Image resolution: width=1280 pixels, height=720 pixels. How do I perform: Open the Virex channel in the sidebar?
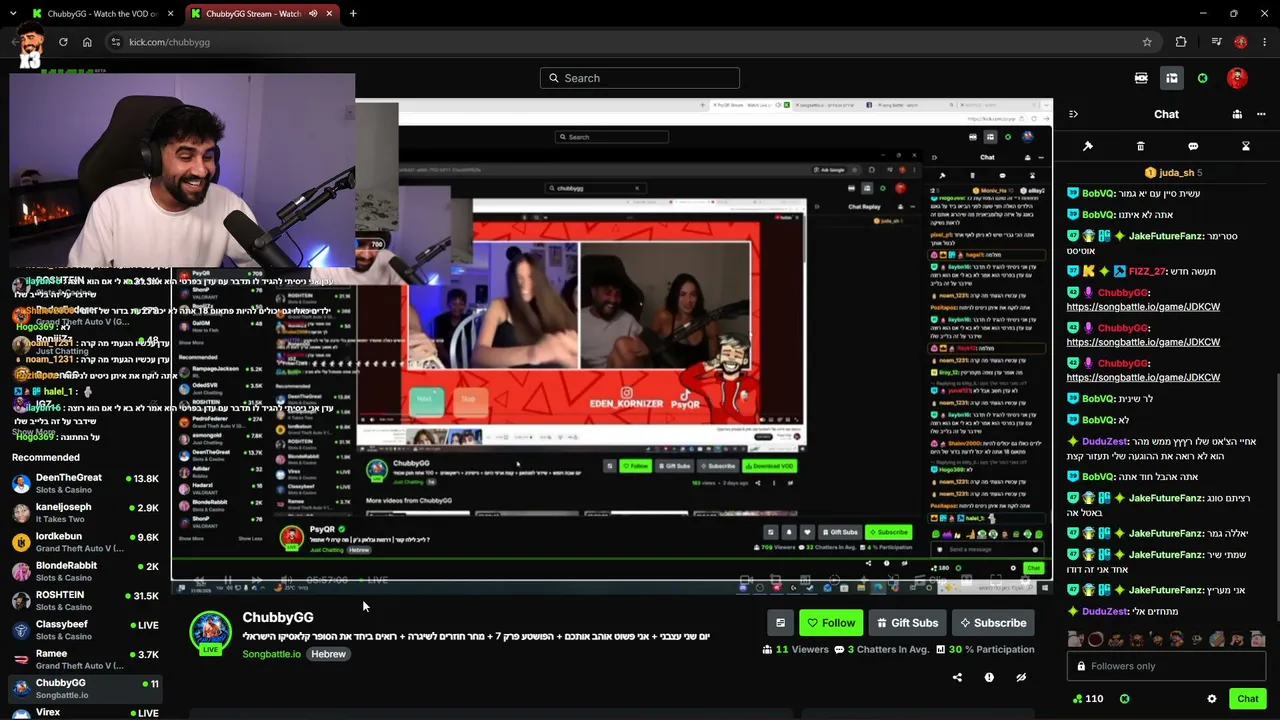tap(85, 713)
